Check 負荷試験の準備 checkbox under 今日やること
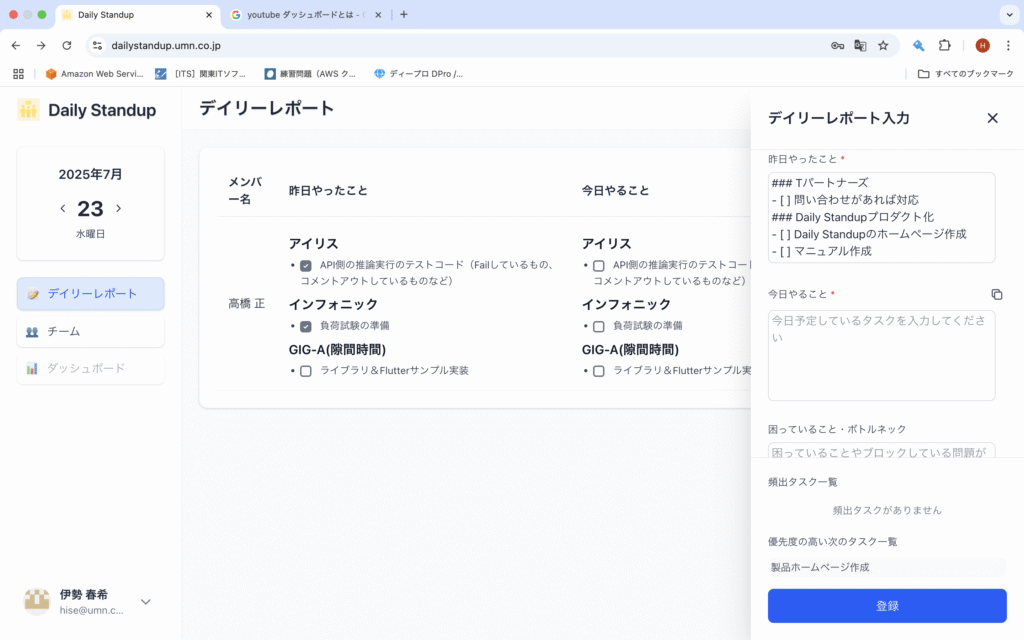This screenshot has width=1024, height=640. click(598, 327)
